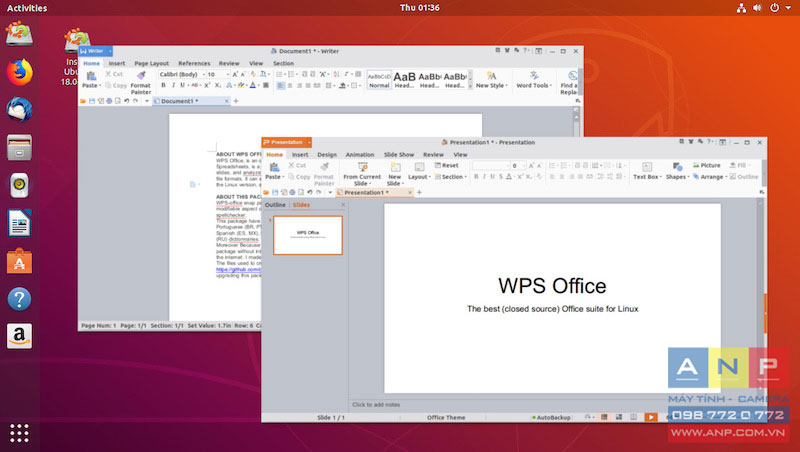The height and width of the screenshot is (452, 800).
Task: Click font size field in Presentation
Action: click(x=518, y=165)
